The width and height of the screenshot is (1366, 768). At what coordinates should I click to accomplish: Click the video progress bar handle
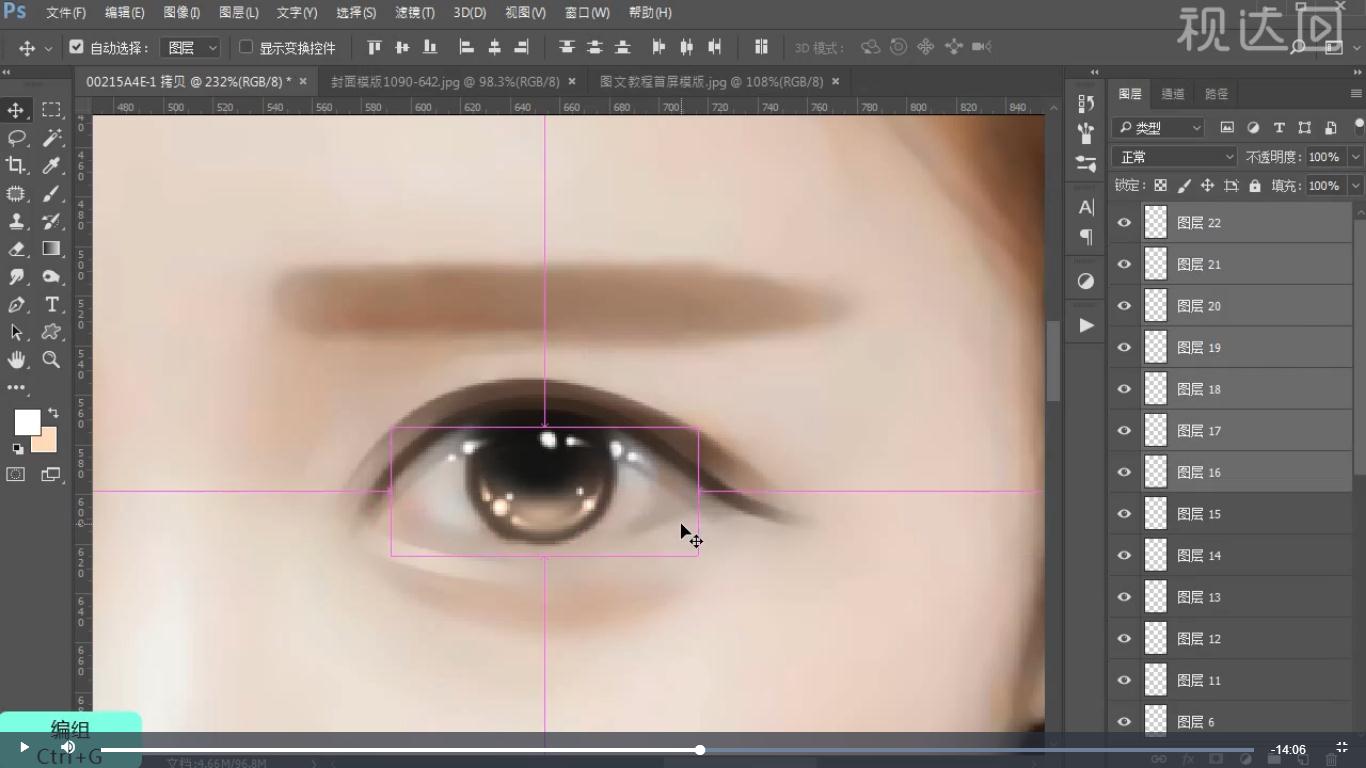[700, 749]
